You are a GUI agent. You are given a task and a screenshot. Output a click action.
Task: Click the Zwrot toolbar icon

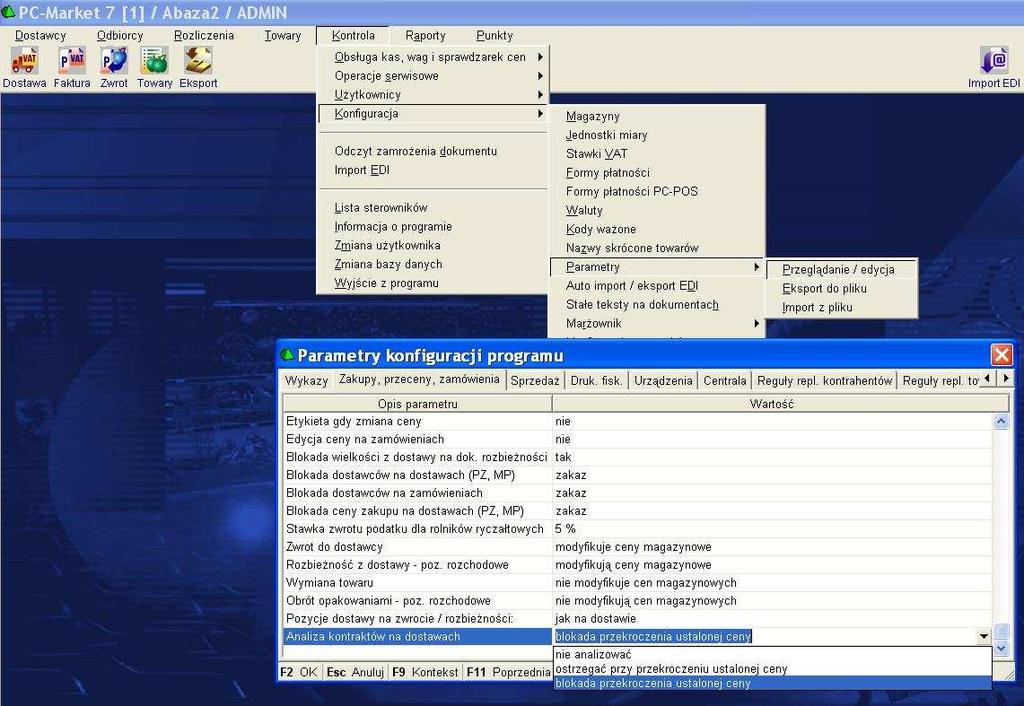(x=114, y=68)
